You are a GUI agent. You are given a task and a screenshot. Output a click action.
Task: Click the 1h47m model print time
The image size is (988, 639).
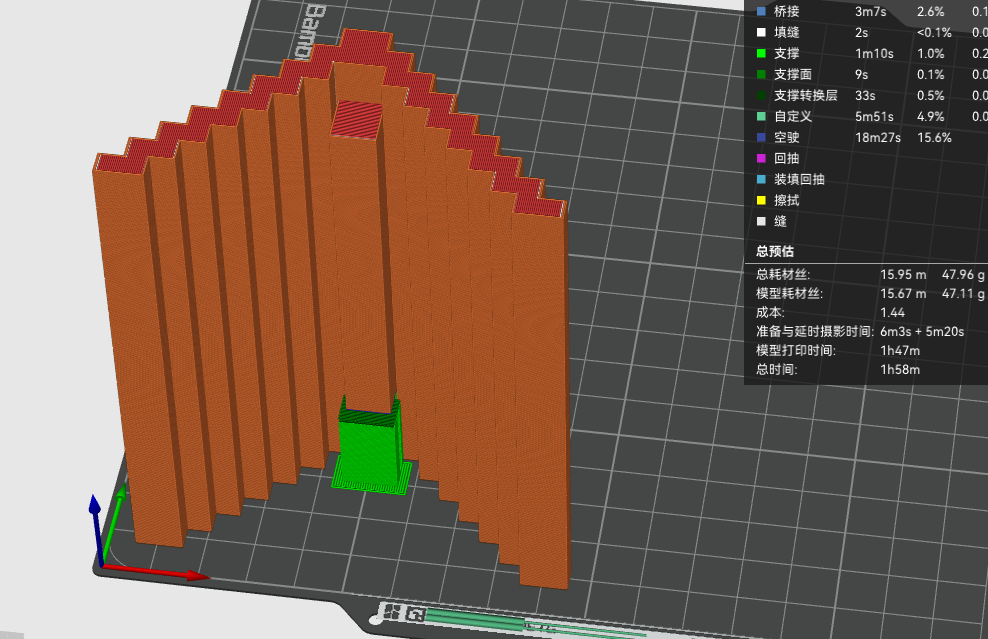click(x=900, y=350)
